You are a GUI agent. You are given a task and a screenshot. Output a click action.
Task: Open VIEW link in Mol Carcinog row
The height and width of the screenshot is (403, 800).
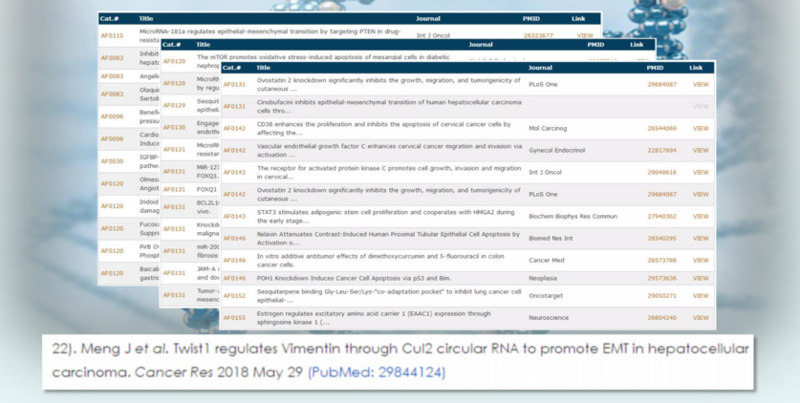[x=701, y=129]
